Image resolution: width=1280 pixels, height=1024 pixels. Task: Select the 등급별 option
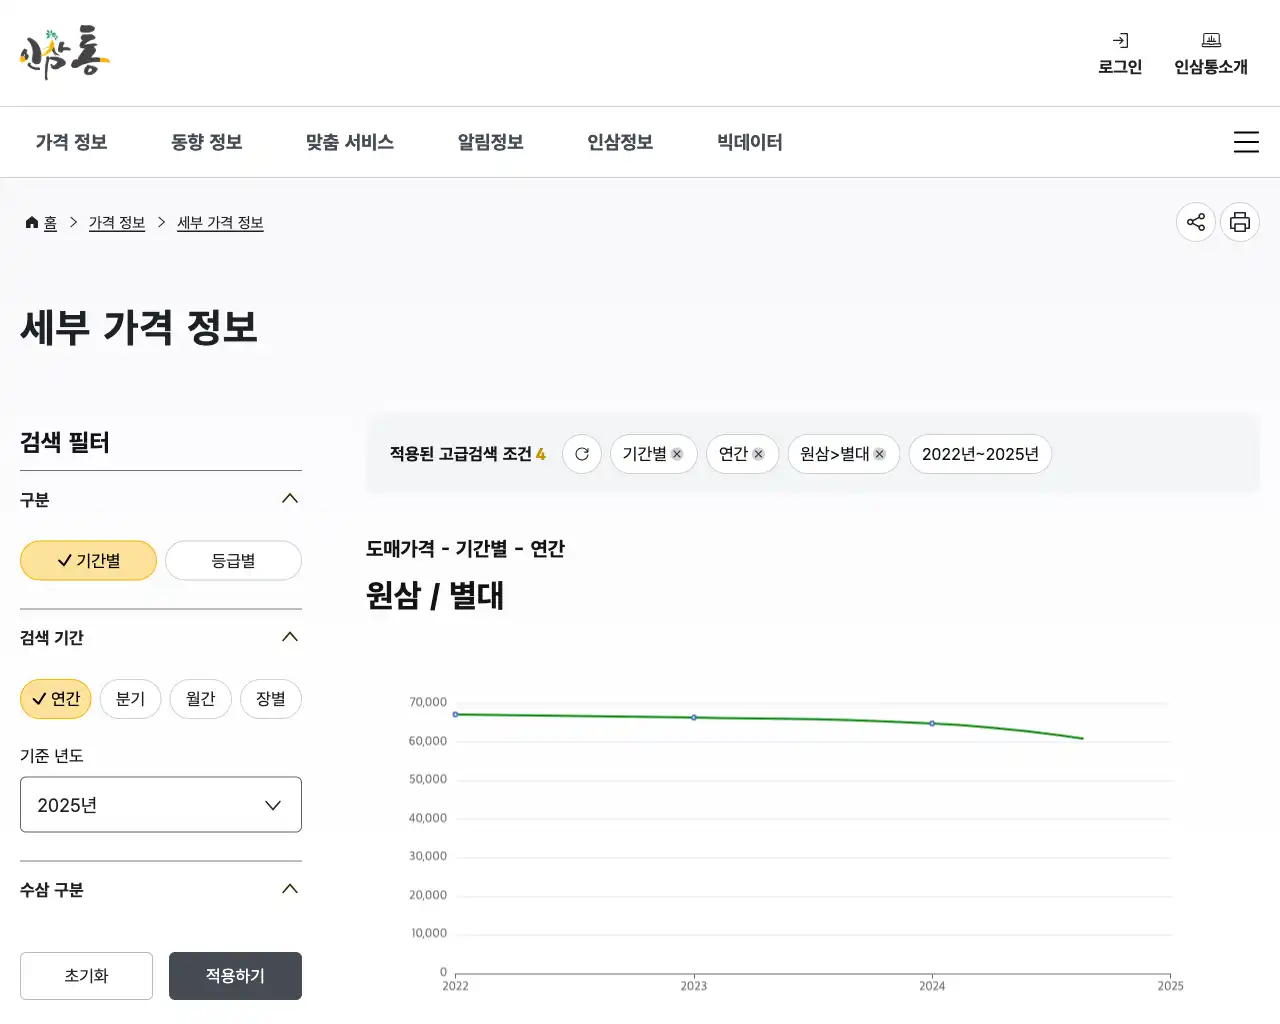(233, 561)
